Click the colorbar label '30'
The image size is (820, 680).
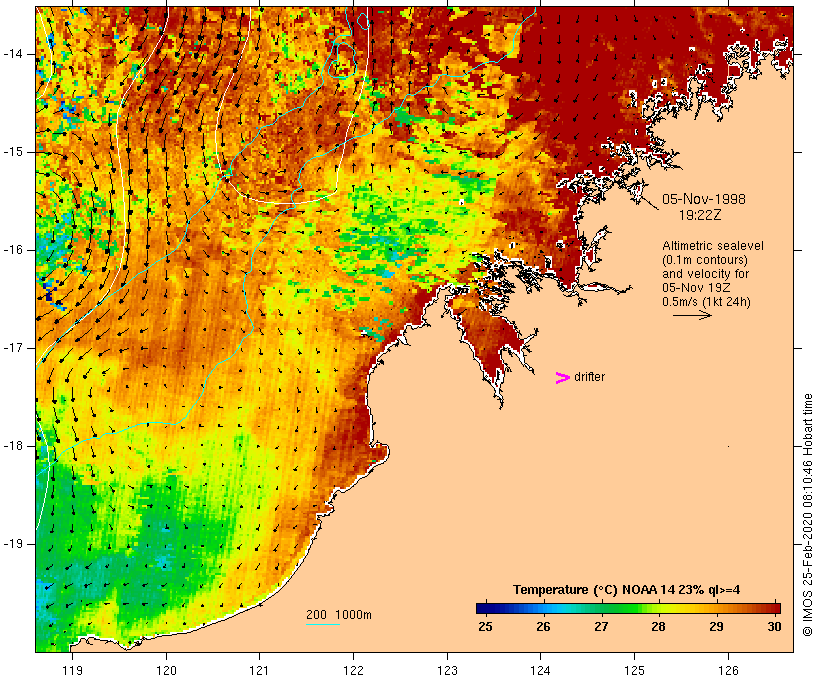(x=775, y=626)
